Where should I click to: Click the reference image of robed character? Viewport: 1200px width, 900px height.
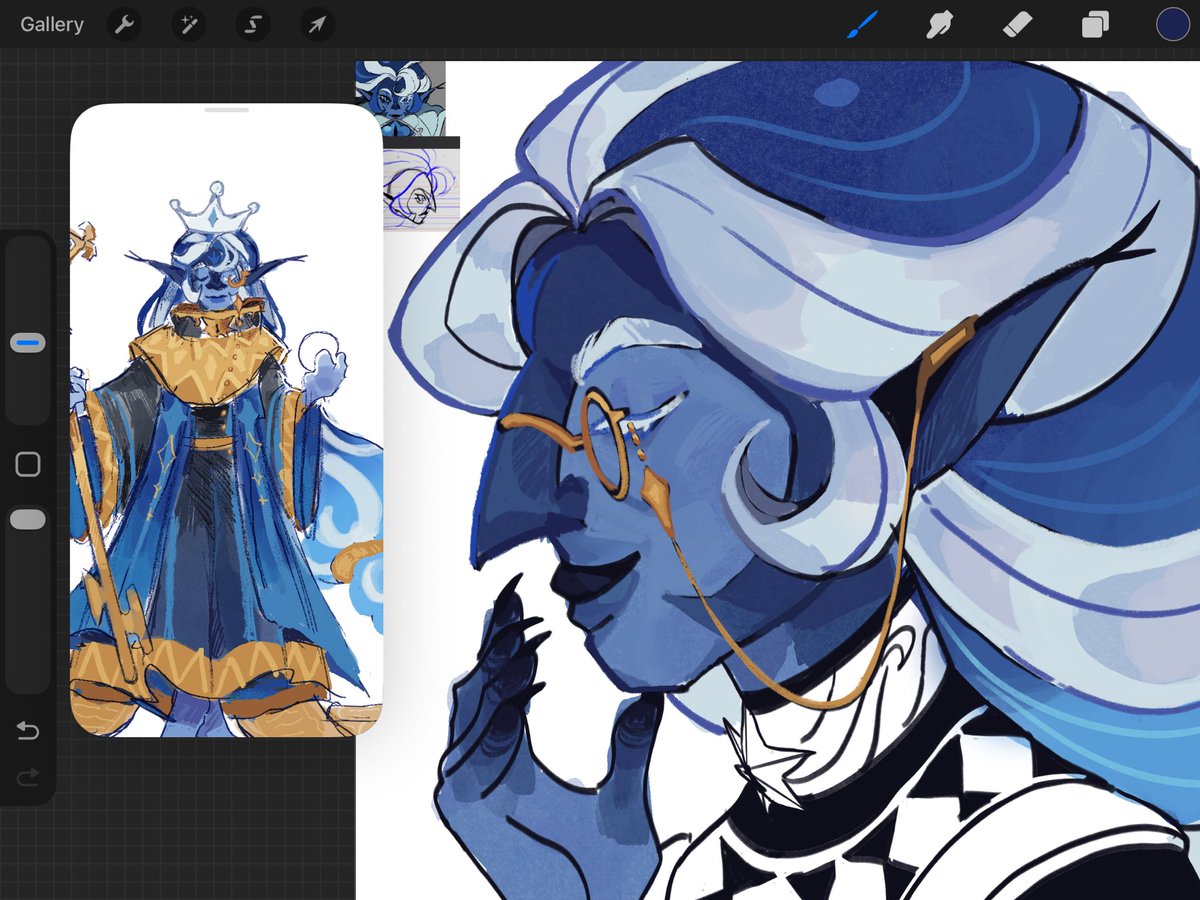(x=227, y=420)
